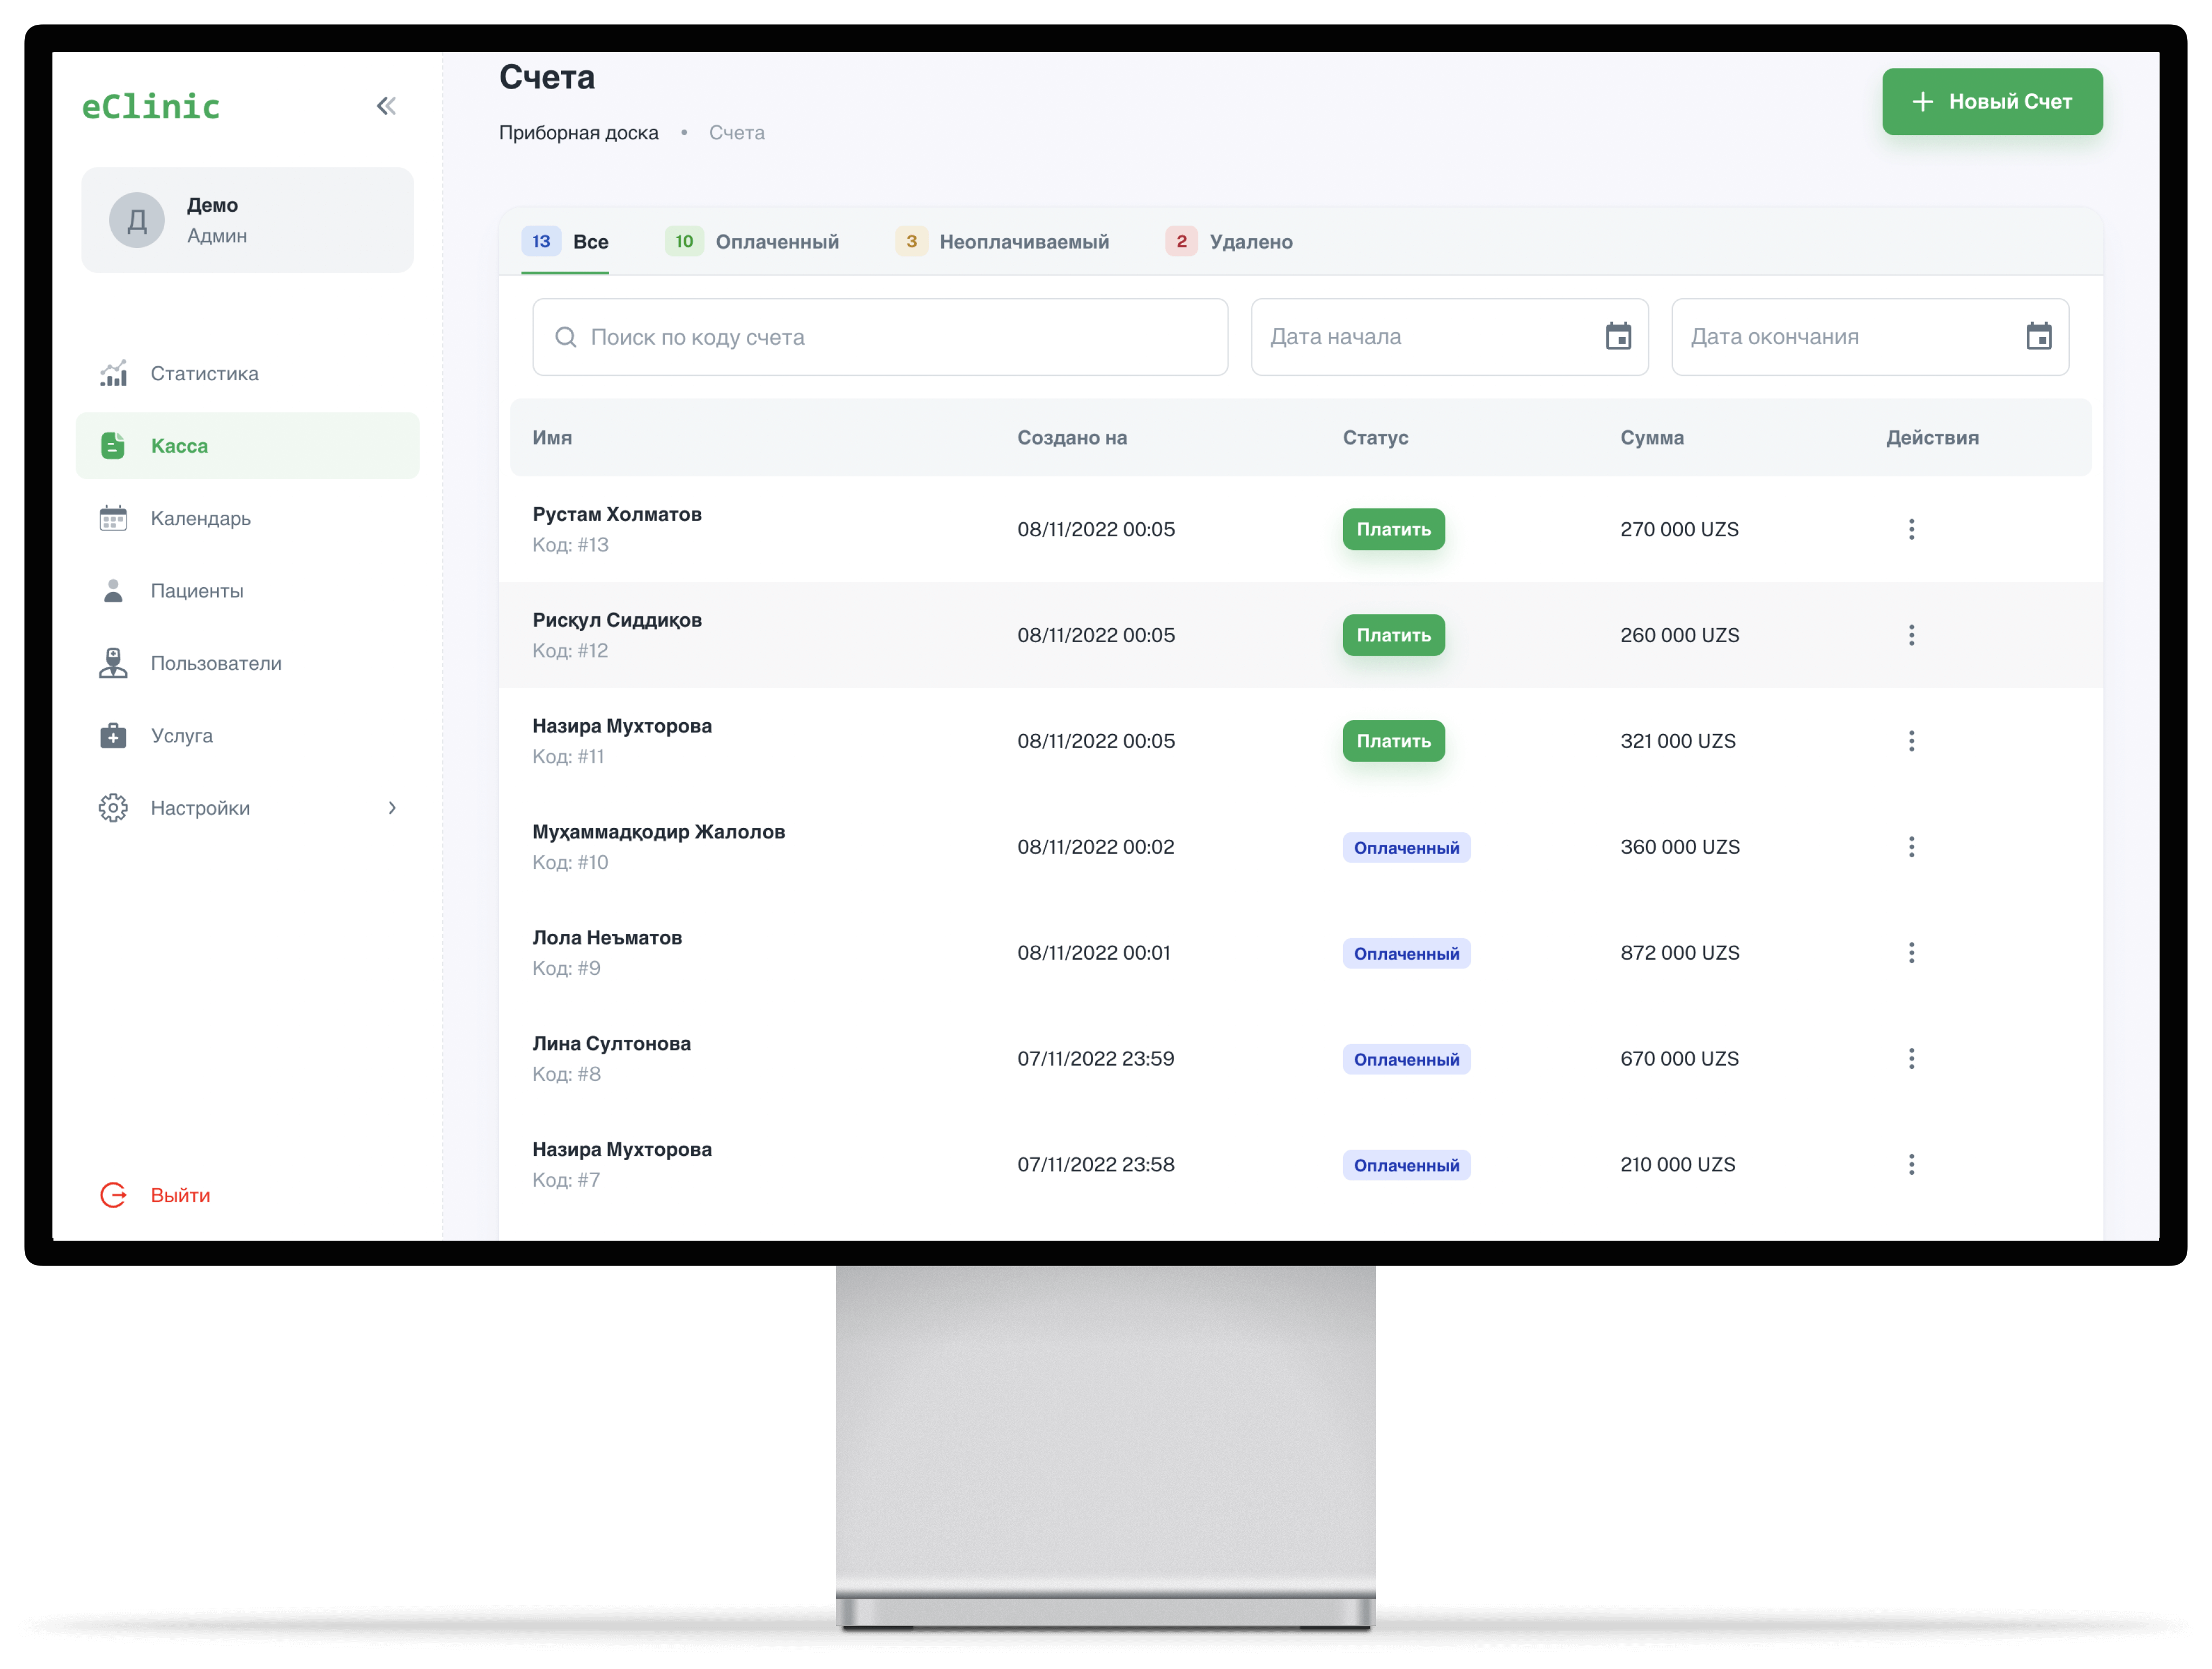Open the actions menu for Лина Султонова
This screenshot has height=1669, width=2212.
(1911, 1059)
